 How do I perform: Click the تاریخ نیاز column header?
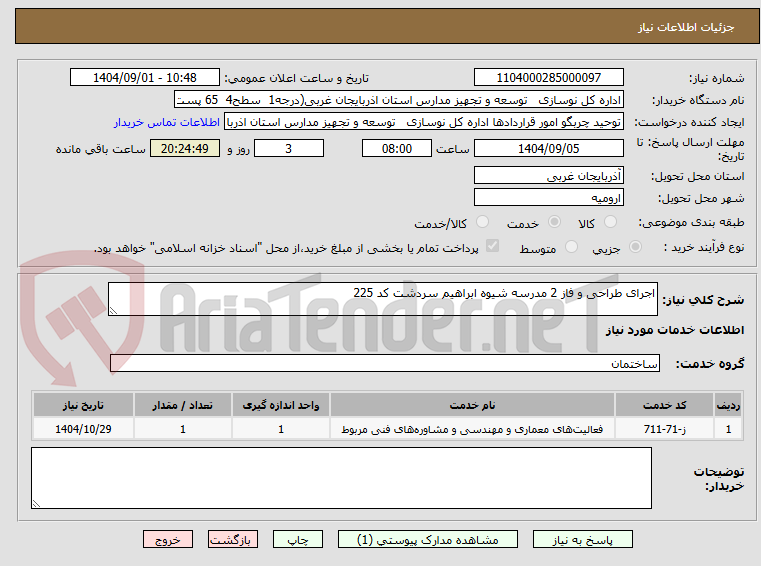(x=83, y=405)
